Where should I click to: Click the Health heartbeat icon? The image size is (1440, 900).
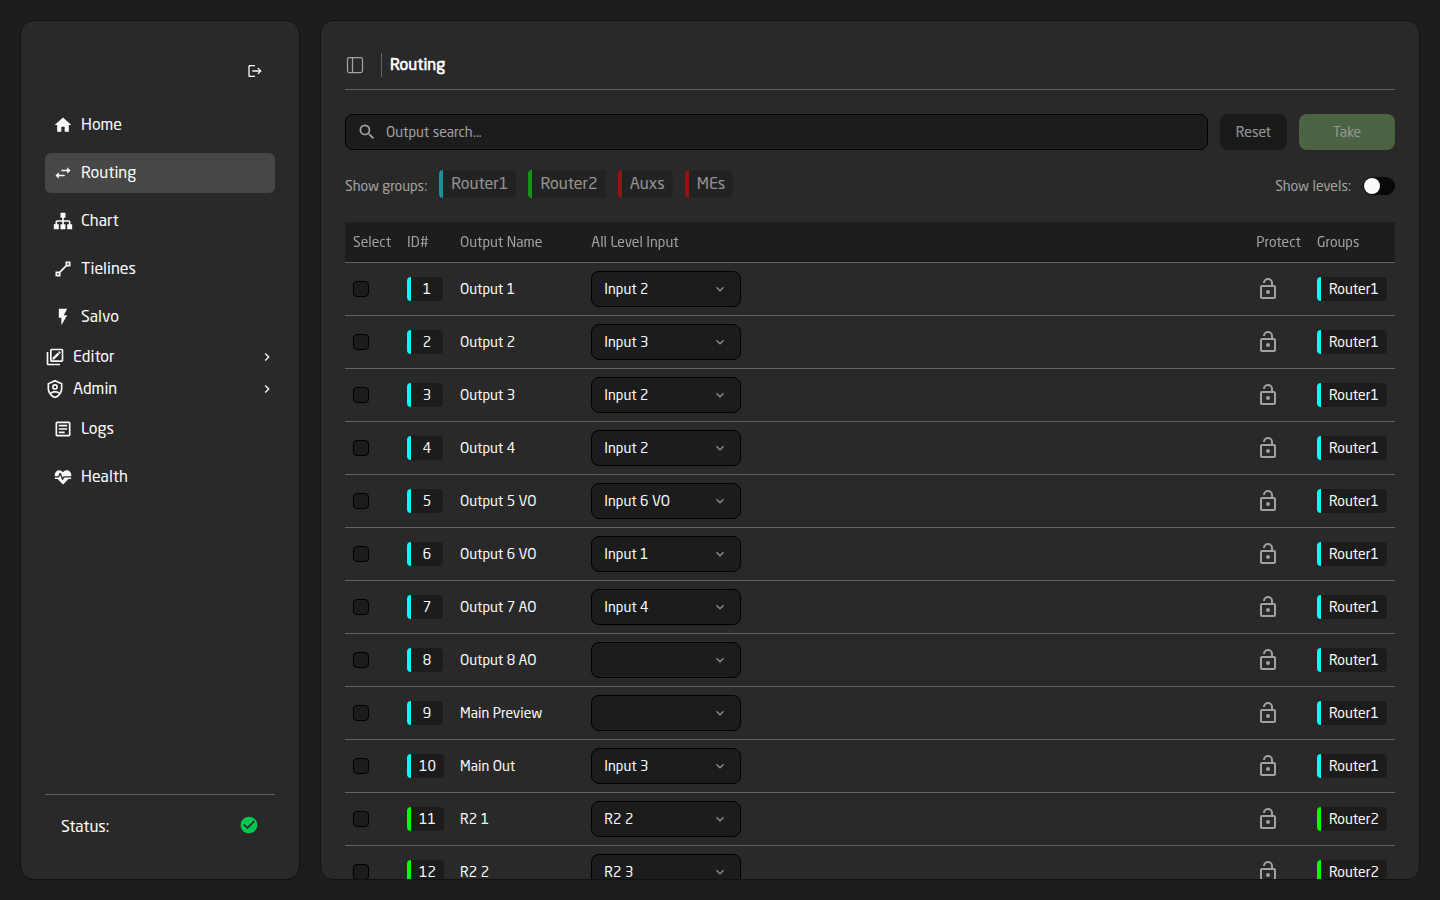63,477
